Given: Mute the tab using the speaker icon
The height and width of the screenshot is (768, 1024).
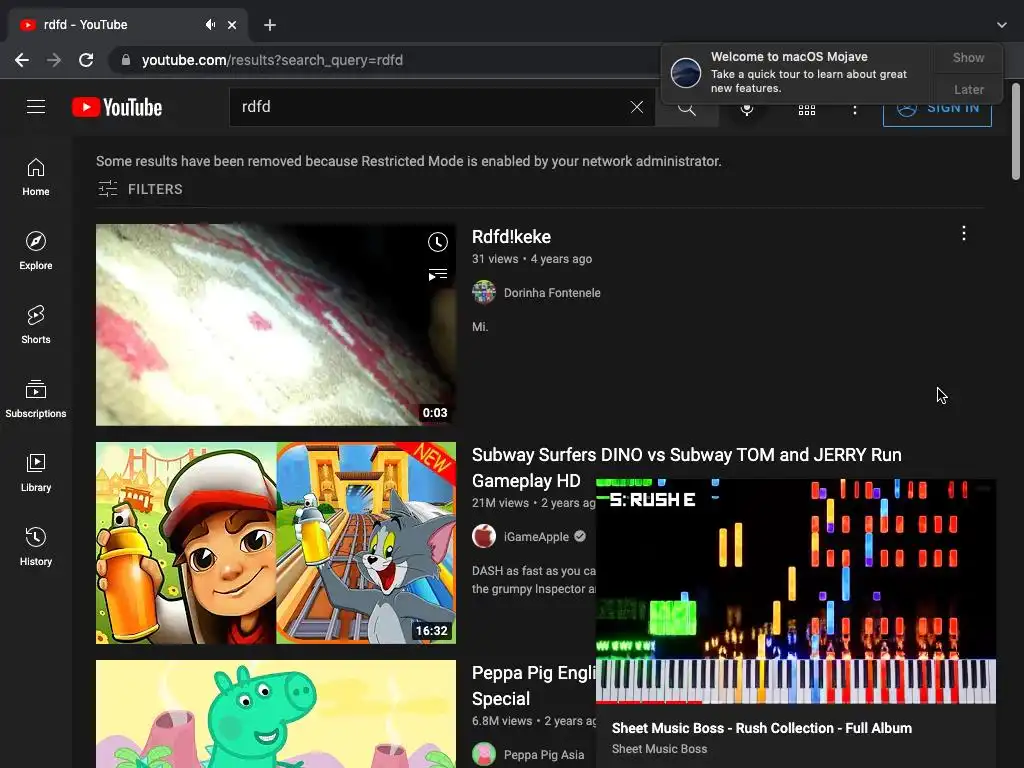Looking at the screenshot, I should [210, 25].
